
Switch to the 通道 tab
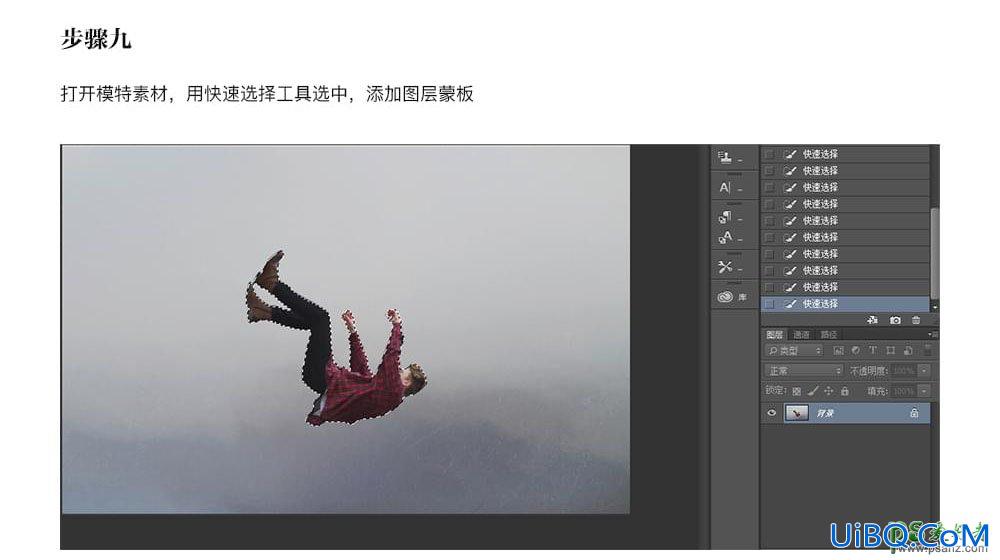click(x=801, y=335)
